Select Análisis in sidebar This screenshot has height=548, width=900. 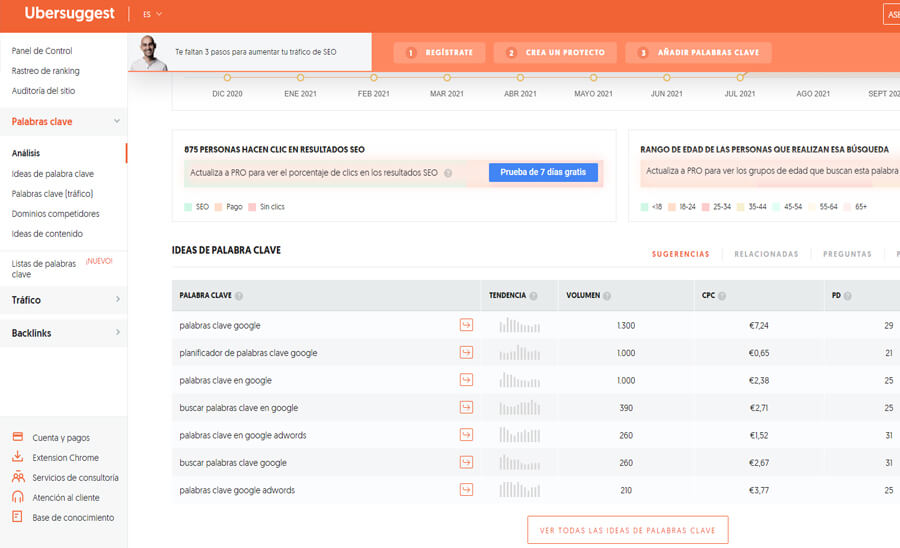coord(26,153)
